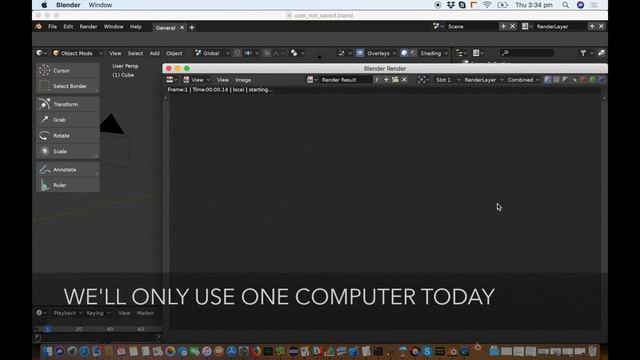Image resolution: width=640 pixels, height=360 pixels.
Task: Click the Render Result image name field
Action: tap(345, 80)
